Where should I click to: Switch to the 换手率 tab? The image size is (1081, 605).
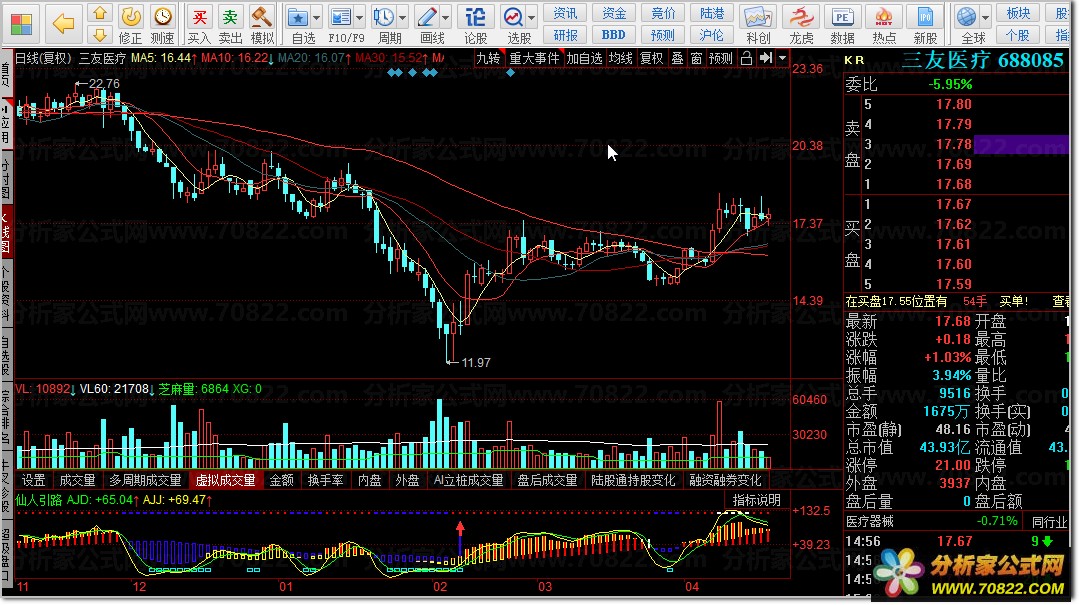point(325,480)
